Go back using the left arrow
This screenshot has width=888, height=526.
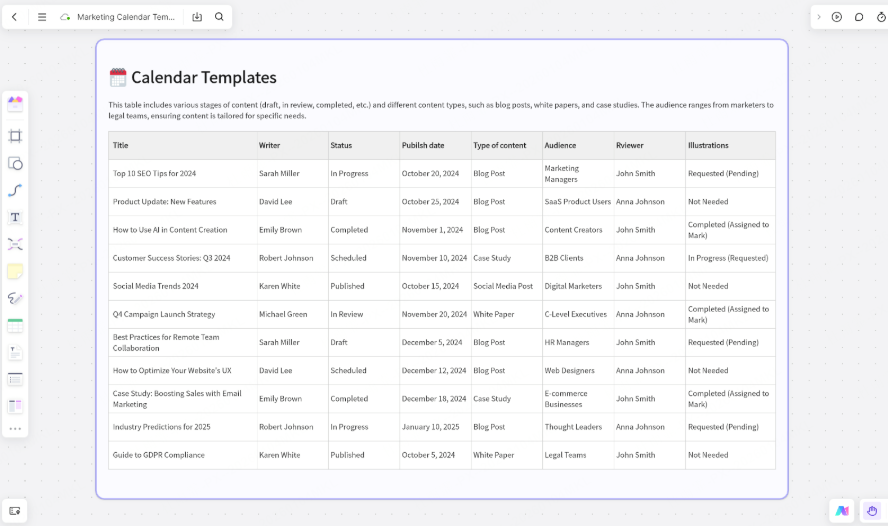click(x=14, y=17)
